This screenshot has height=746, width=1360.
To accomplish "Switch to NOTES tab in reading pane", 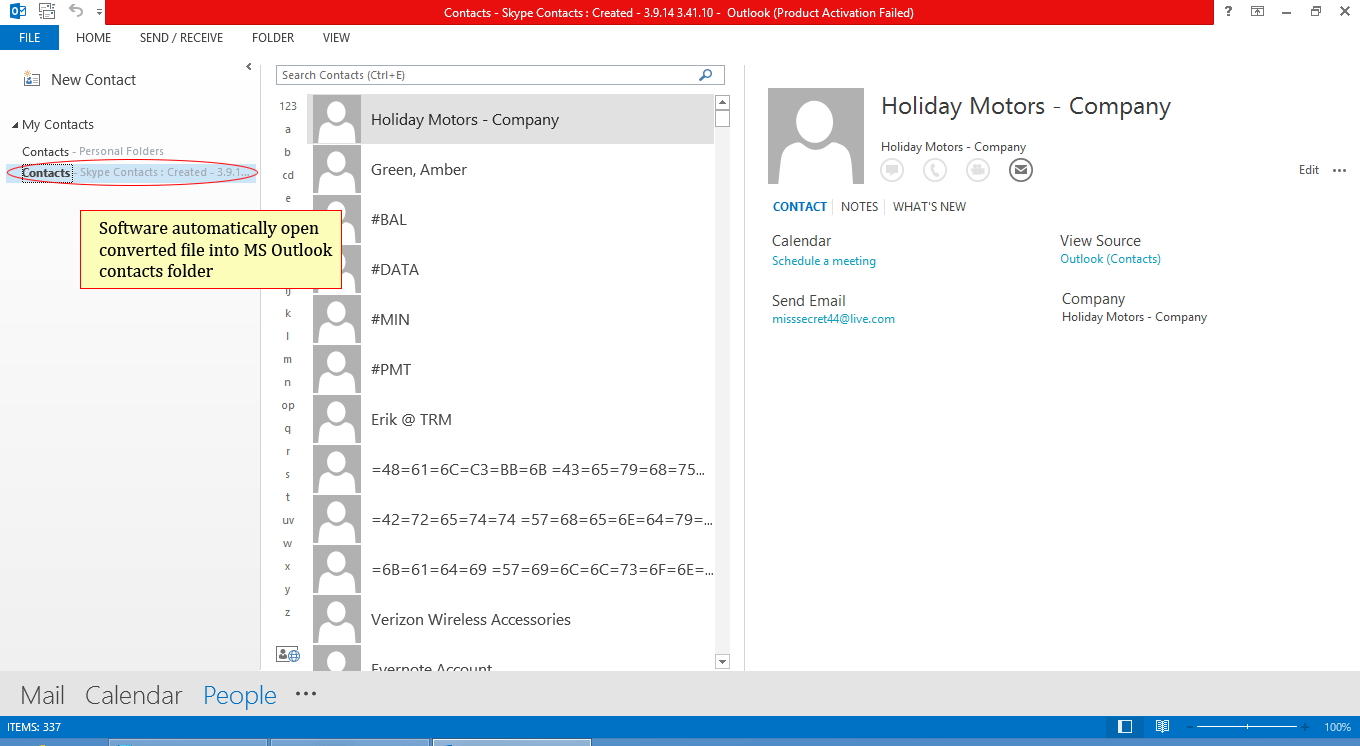I will (x=859, y=207).
